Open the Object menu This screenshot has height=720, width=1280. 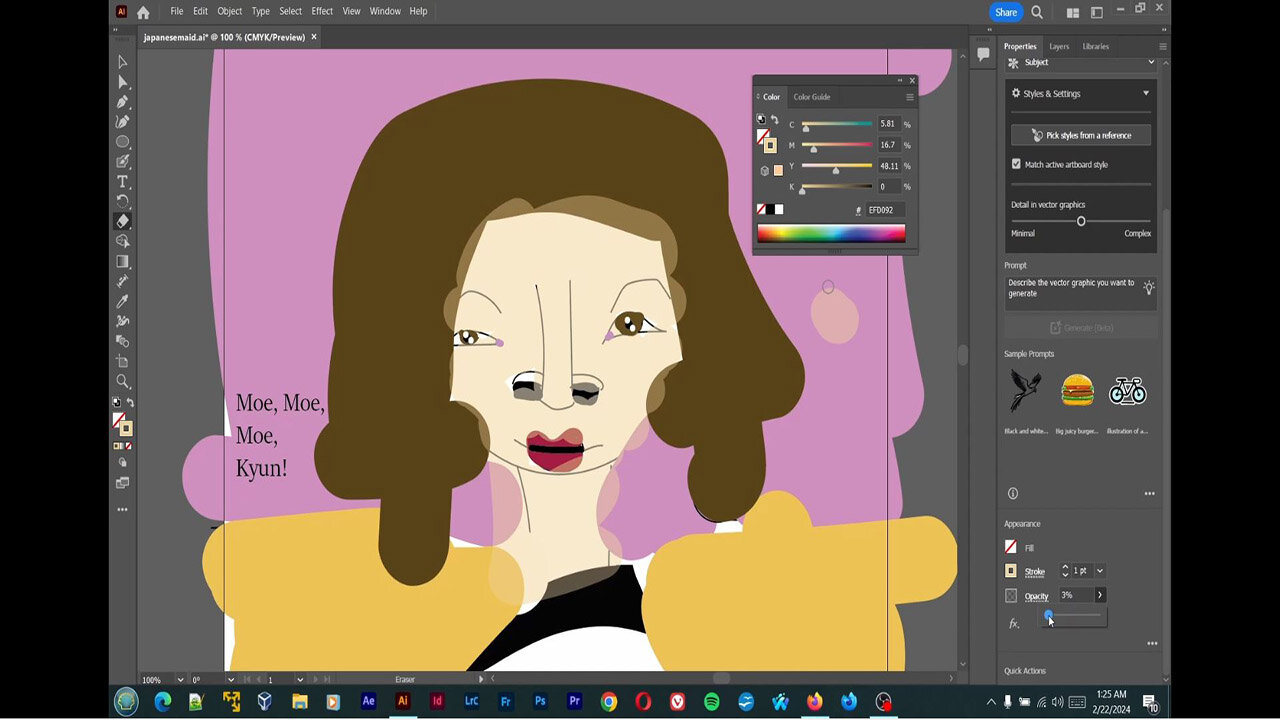tap(230, 11)
